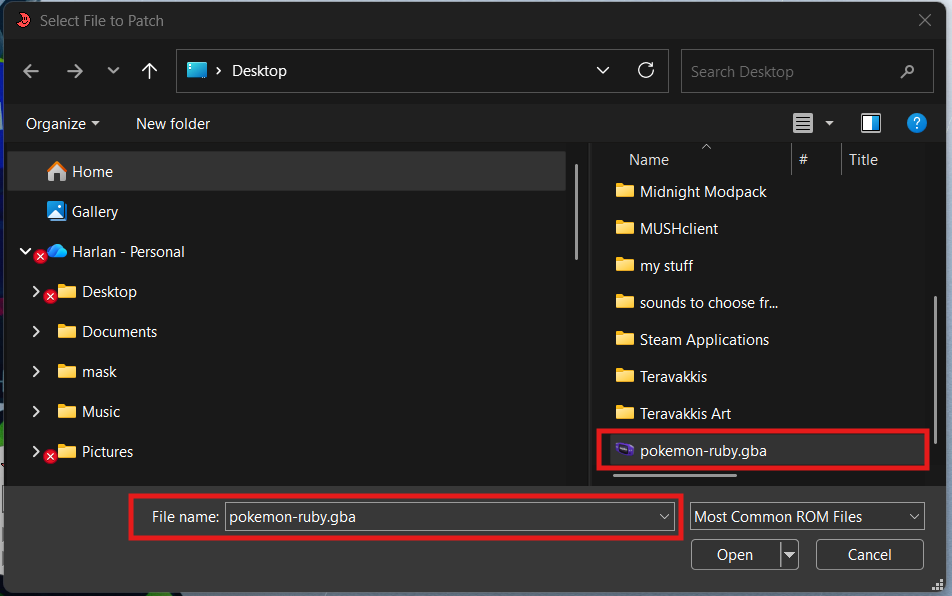Image resolution: width=952 pixels, height=596 pixels.
Task: Select mask folder in navigation tree
Action: pos(99,372)
